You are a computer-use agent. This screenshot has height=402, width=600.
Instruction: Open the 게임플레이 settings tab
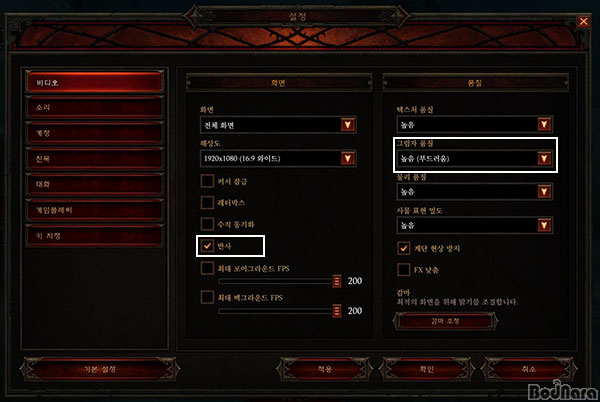coord(95,210)
